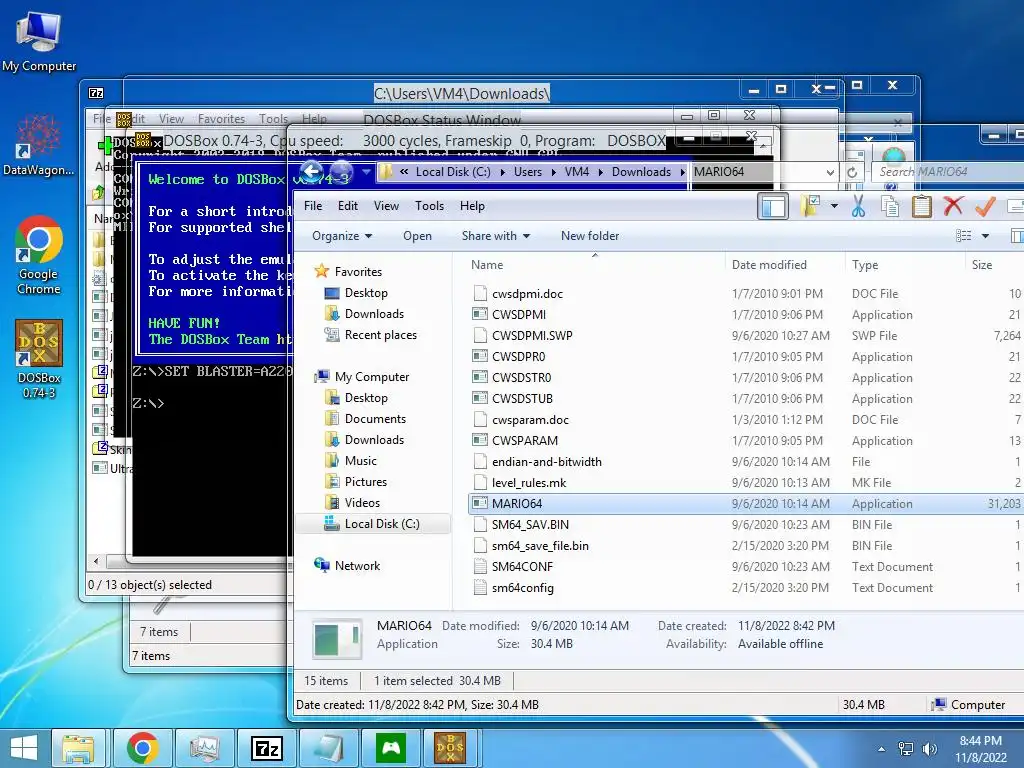Click Users in the address breadcrumb
This screenshot has height=768, width=1024.
(528, 172)
